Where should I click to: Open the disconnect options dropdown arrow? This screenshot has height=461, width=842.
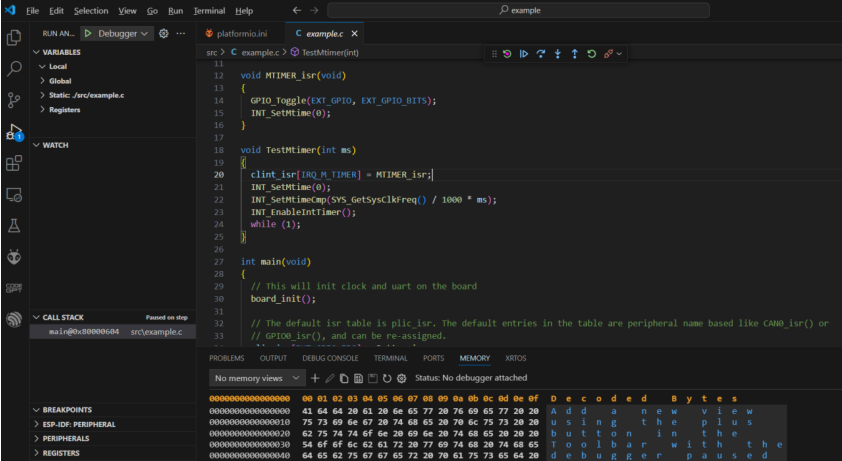coord(619,54)
